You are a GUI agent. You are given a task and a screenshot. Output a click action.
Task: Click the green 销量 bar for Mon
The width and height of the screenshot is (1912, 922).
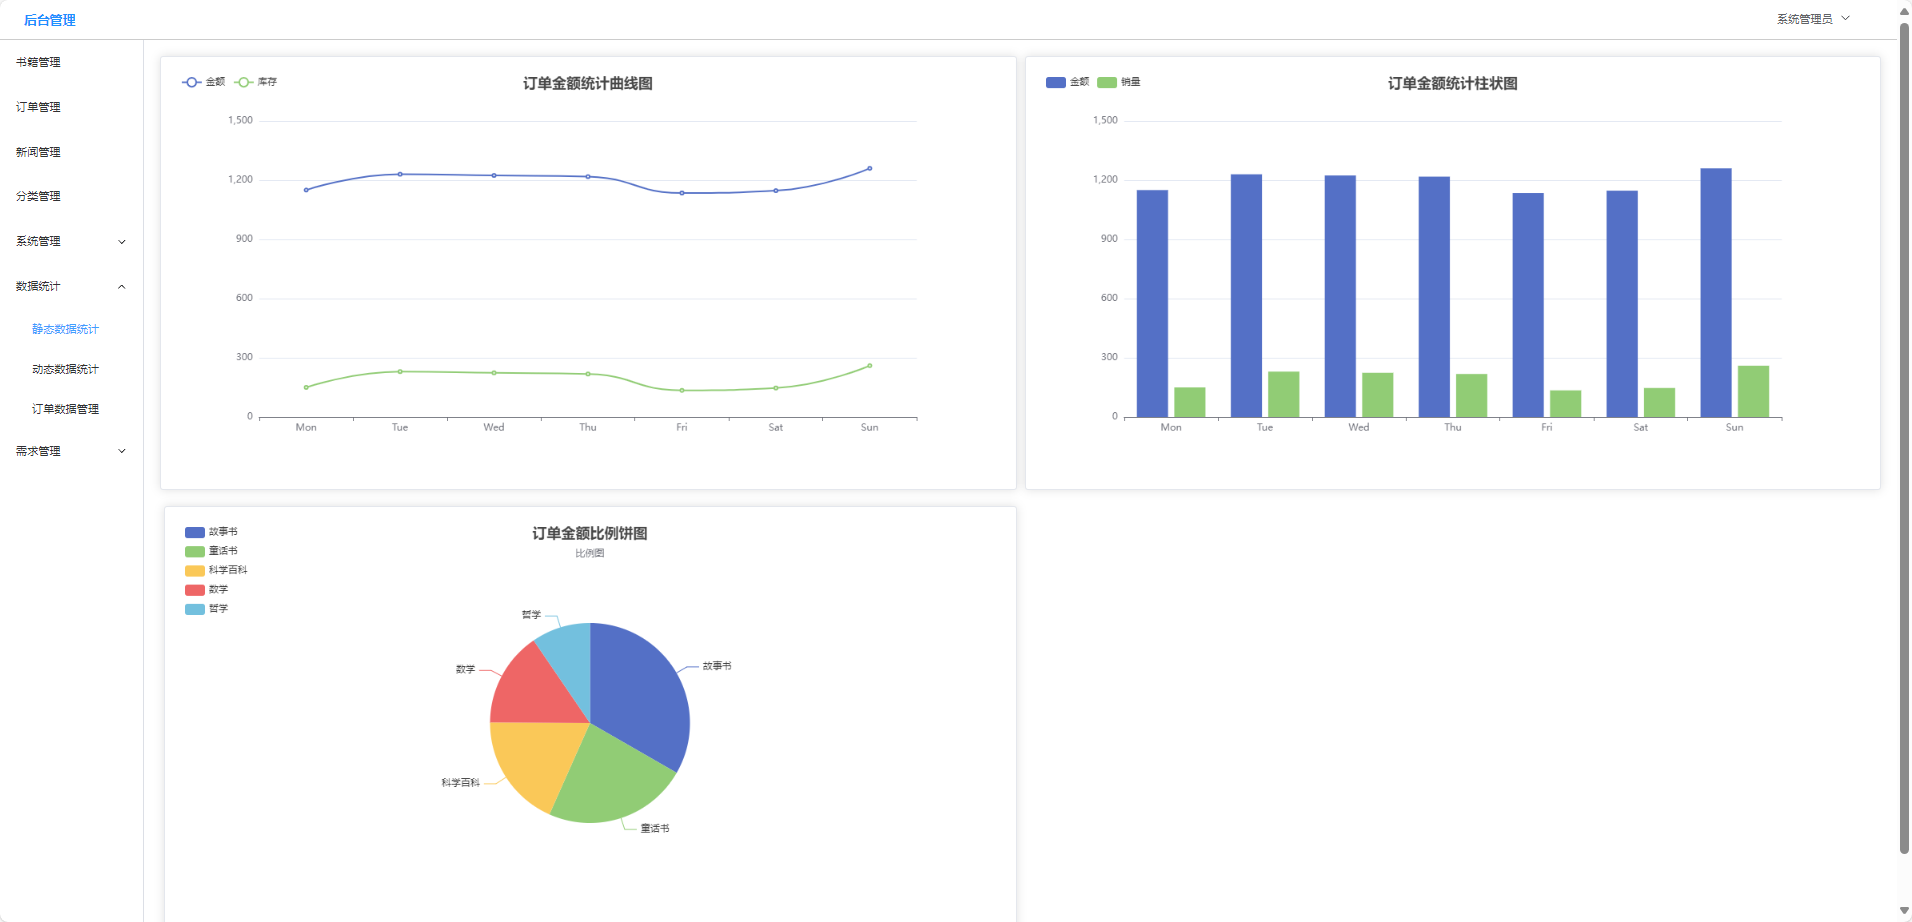(1190, 402)
